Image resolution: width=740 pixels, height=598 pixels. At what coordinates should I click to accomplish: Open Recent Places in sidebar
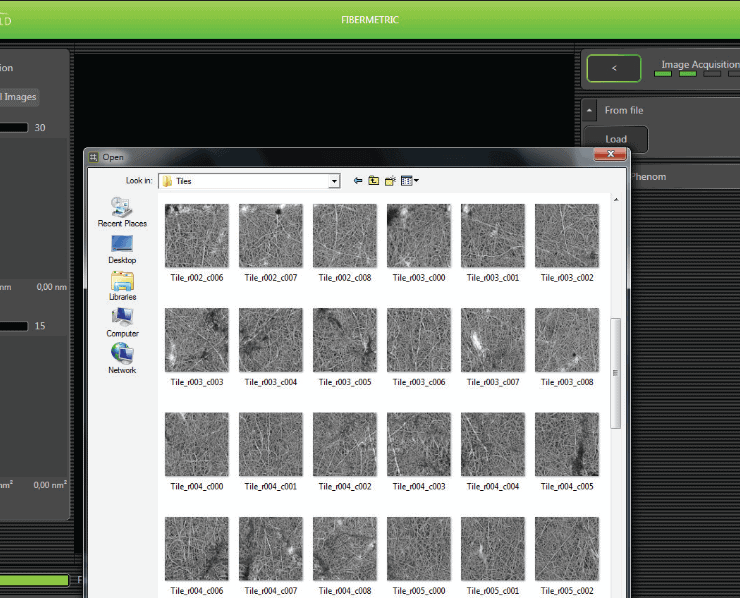(122, 212)
